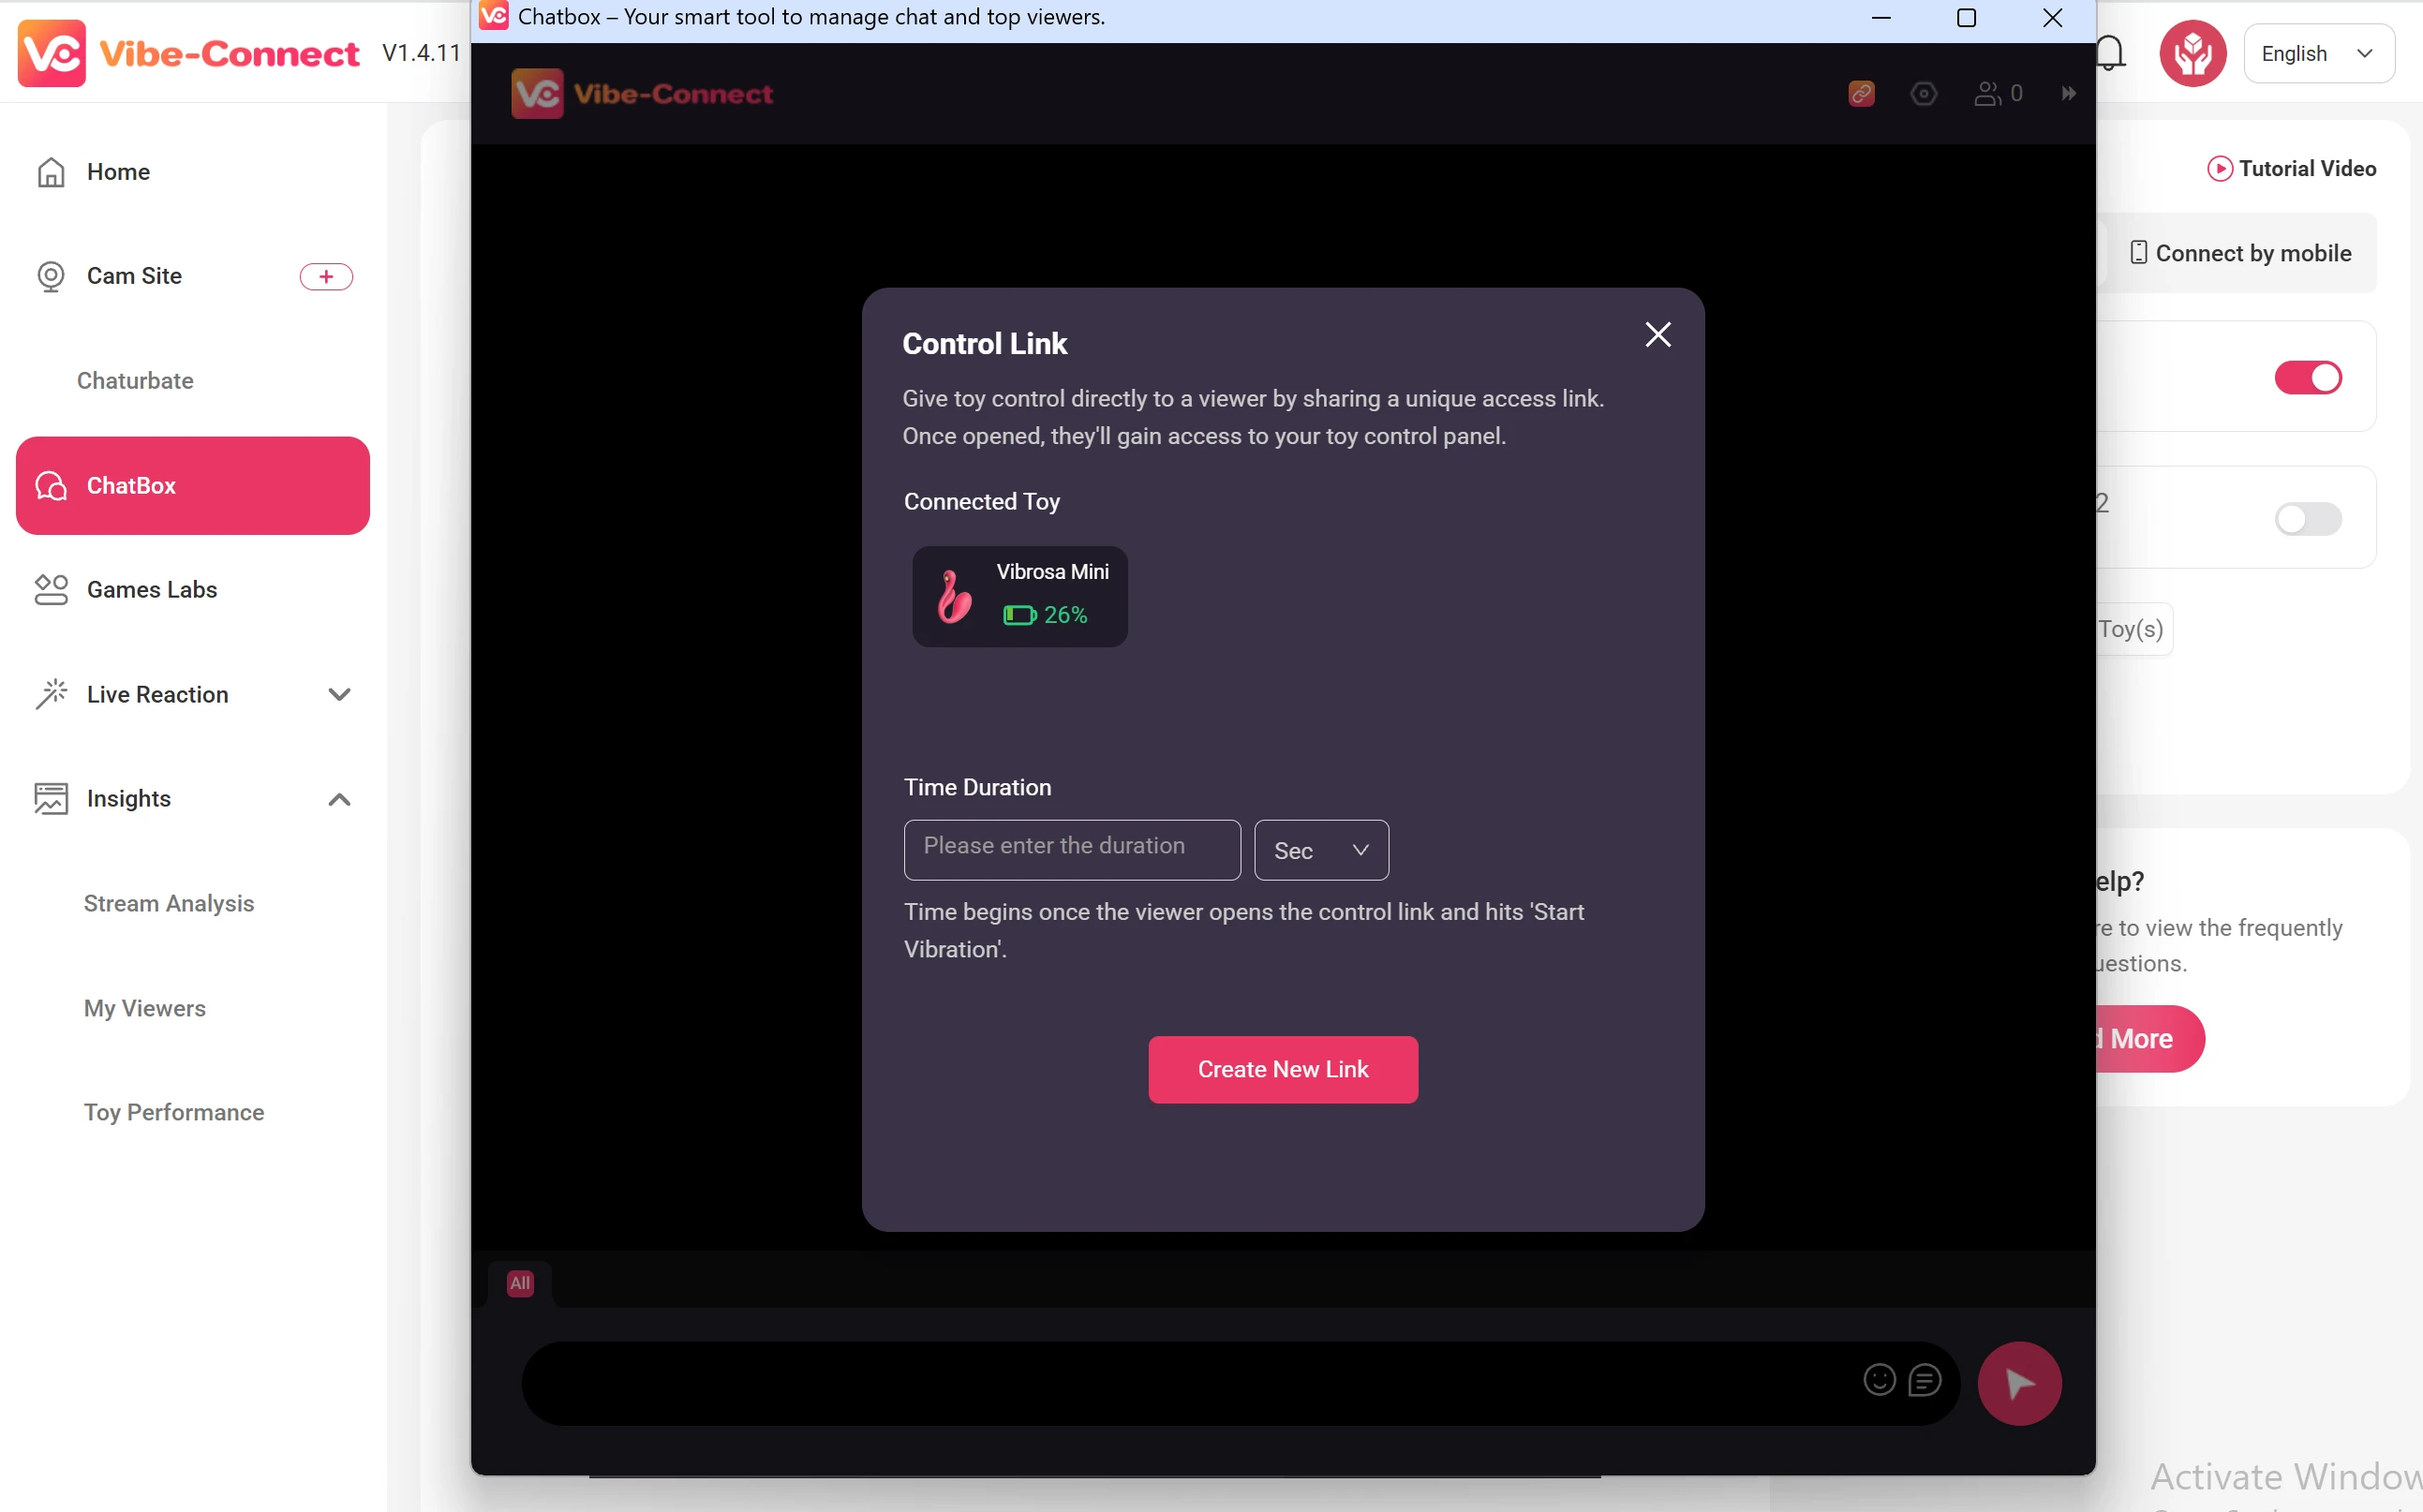Open the English language dropdown
2423x1512 pixels.
click(2317, 54)
